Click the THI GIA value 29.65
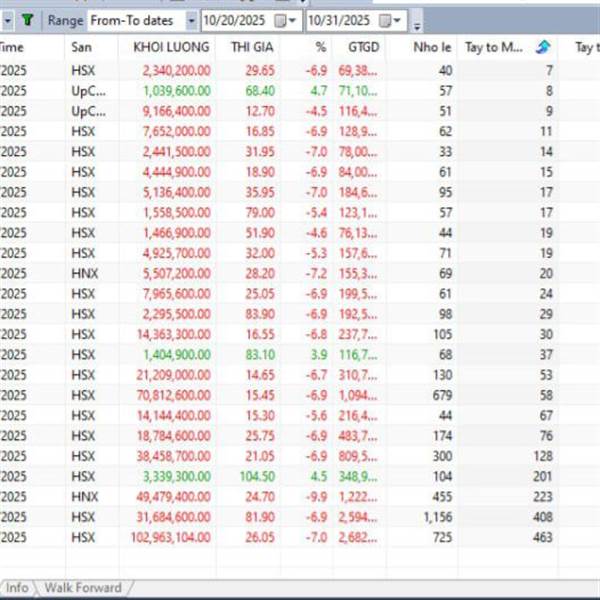The height and width of the screenshot is (600, 600). click(x=260, y=70)
